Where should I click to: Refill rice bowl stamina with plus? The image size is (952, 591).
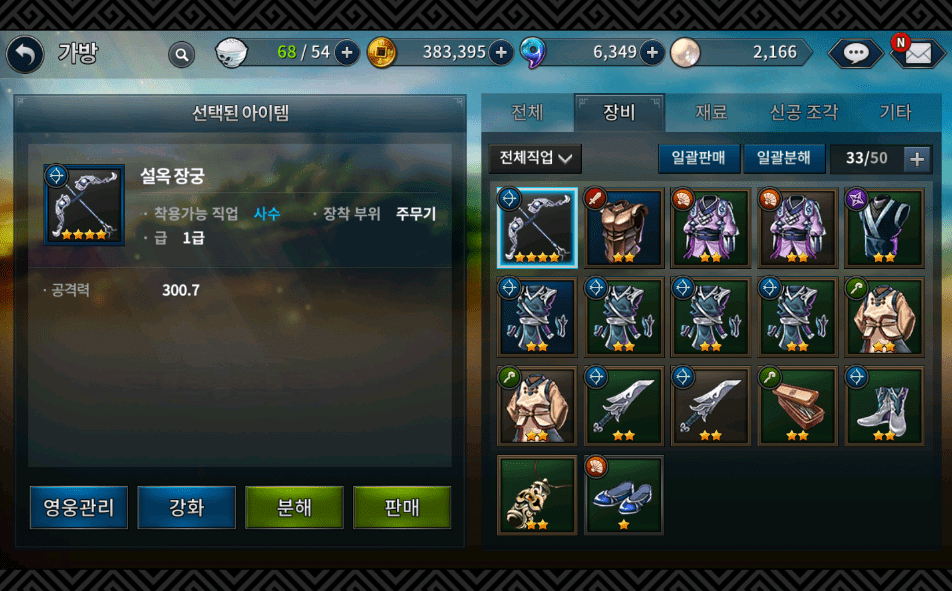point(347,53)
